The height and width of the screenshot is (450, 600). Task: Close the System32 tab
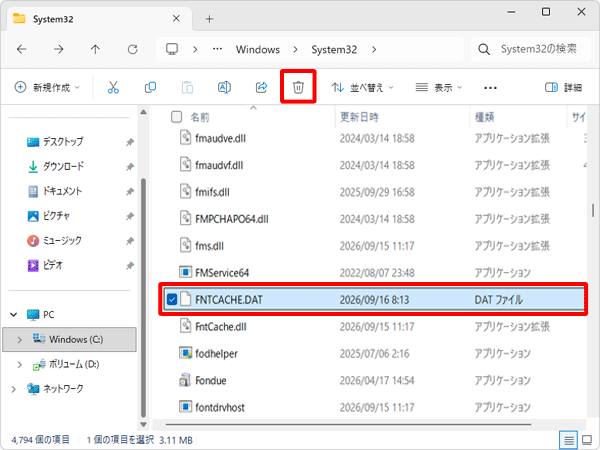176,18
